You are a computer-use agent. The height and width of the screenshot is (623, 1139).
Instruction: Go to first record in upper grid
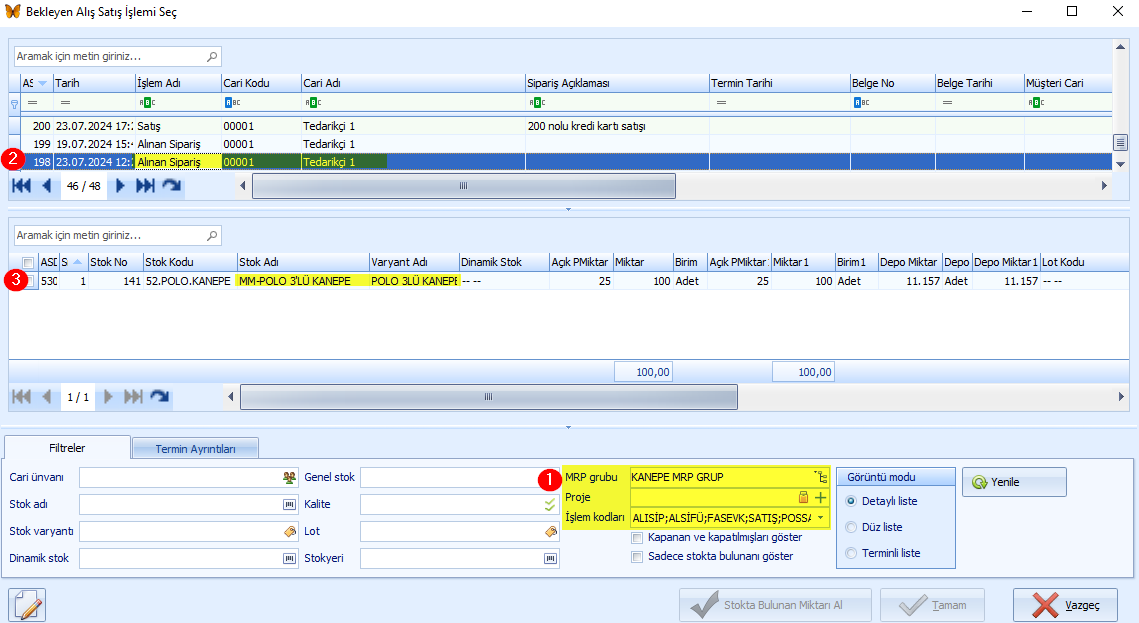coord(21,186)
